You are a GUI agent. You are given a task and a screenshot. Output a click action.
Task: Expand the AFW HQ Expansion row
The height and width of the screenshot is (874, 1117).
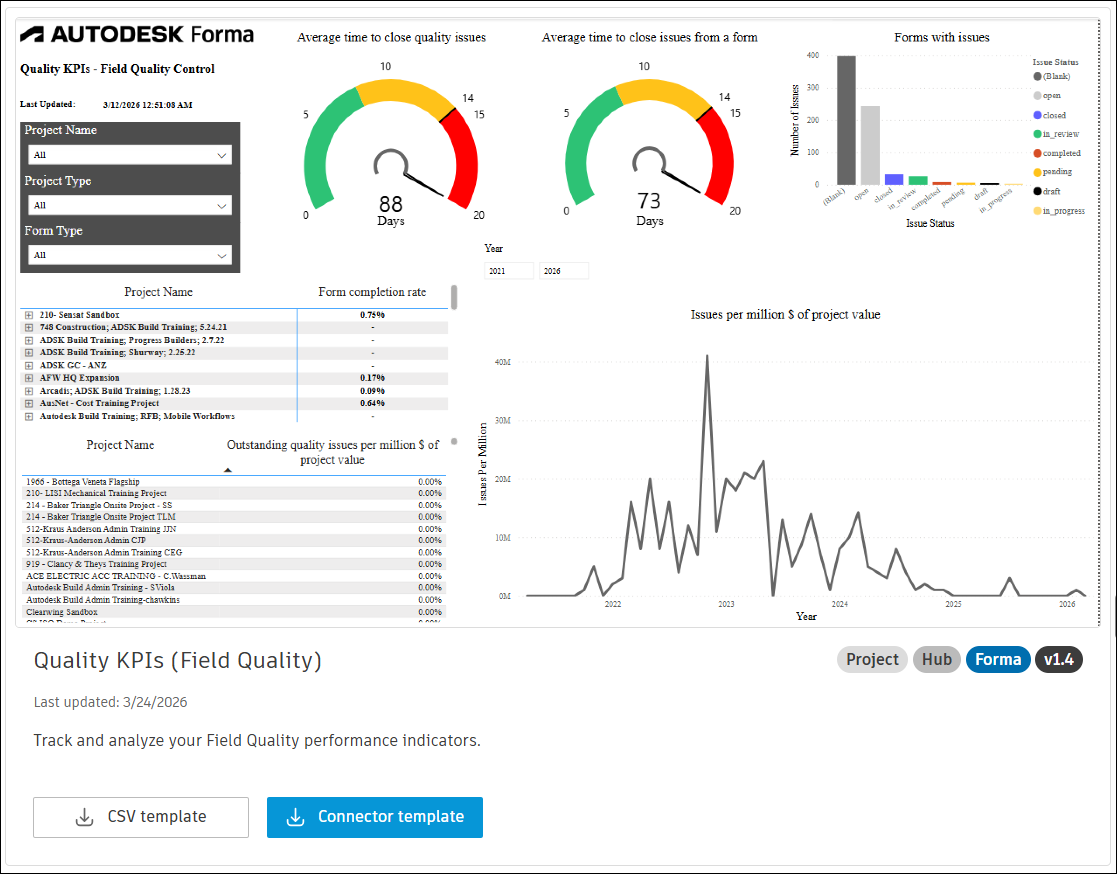(x=28, y=378)
